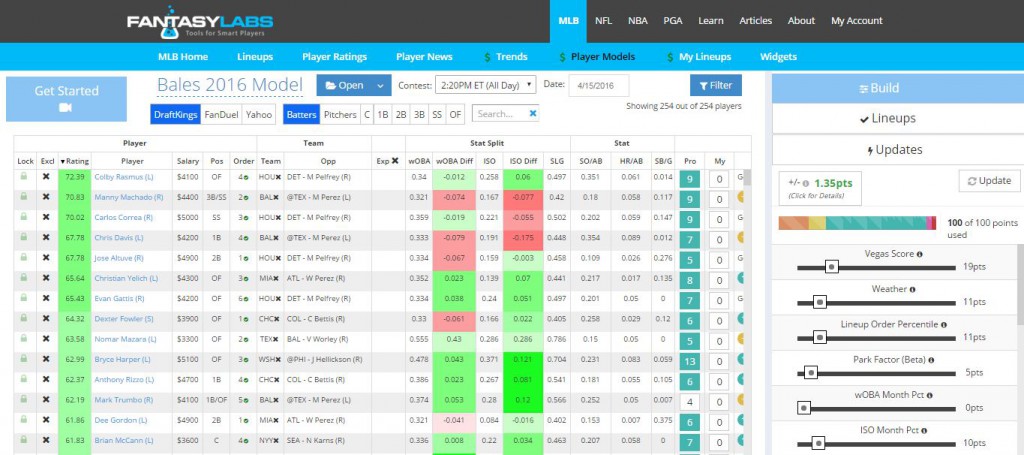Click the green order dot for Christian Yelich
Viewport: 1024px width, 455px height.
(x=248, y=279)
